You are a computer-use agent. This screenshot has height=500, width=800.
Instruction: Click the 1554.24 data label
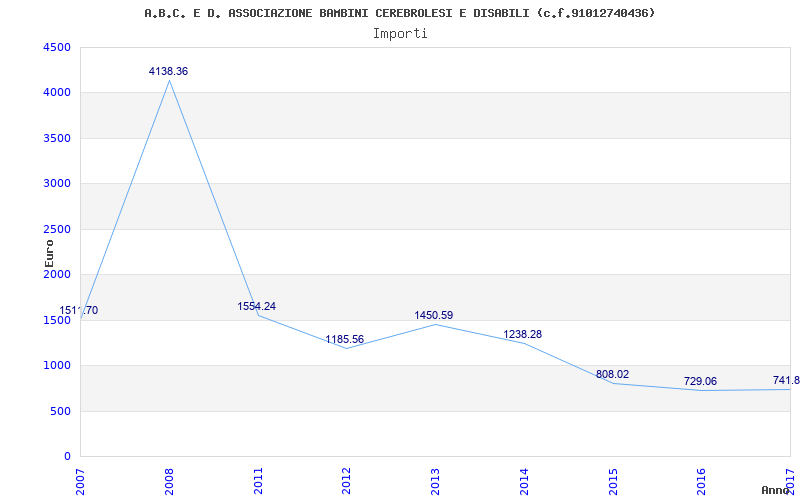pyautogui.click(x=257, y=307)
